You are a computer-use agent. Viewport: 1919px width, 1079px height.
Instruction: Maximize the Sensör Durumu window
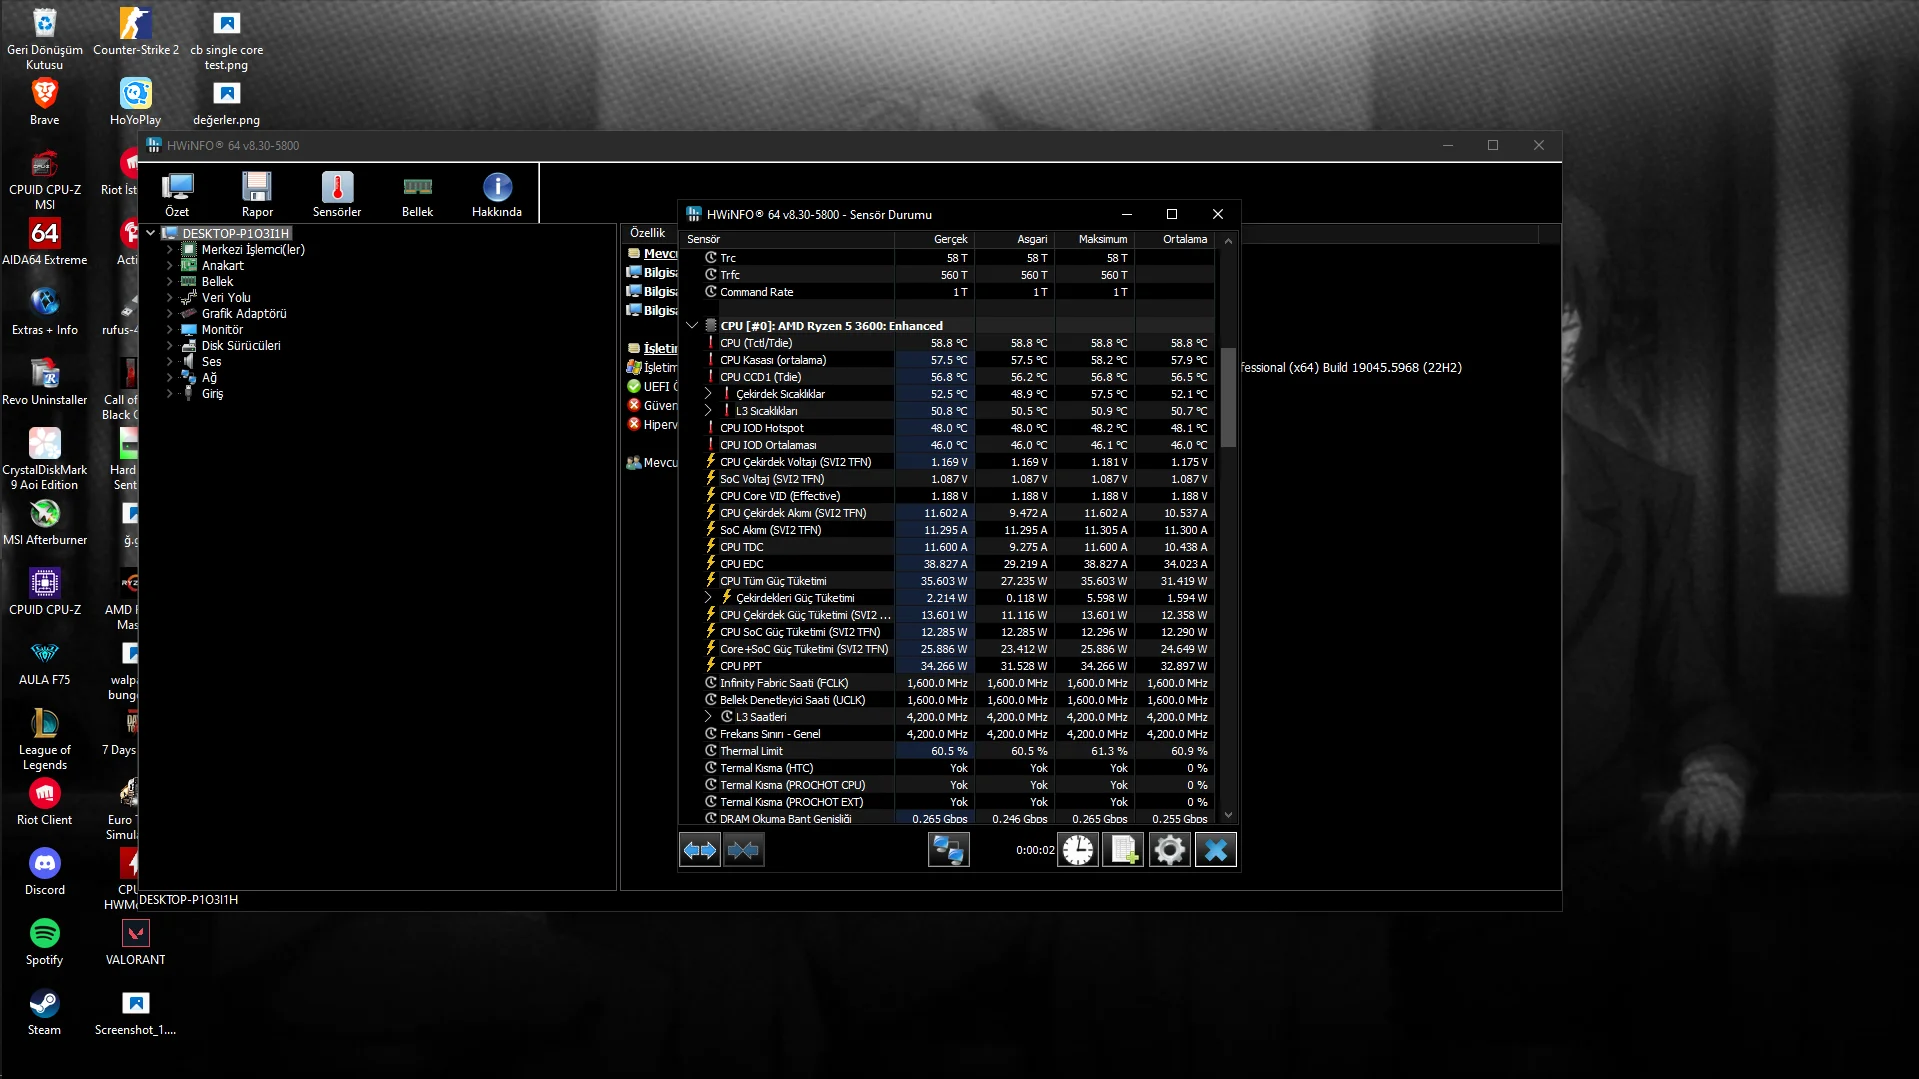(1172, 214)
